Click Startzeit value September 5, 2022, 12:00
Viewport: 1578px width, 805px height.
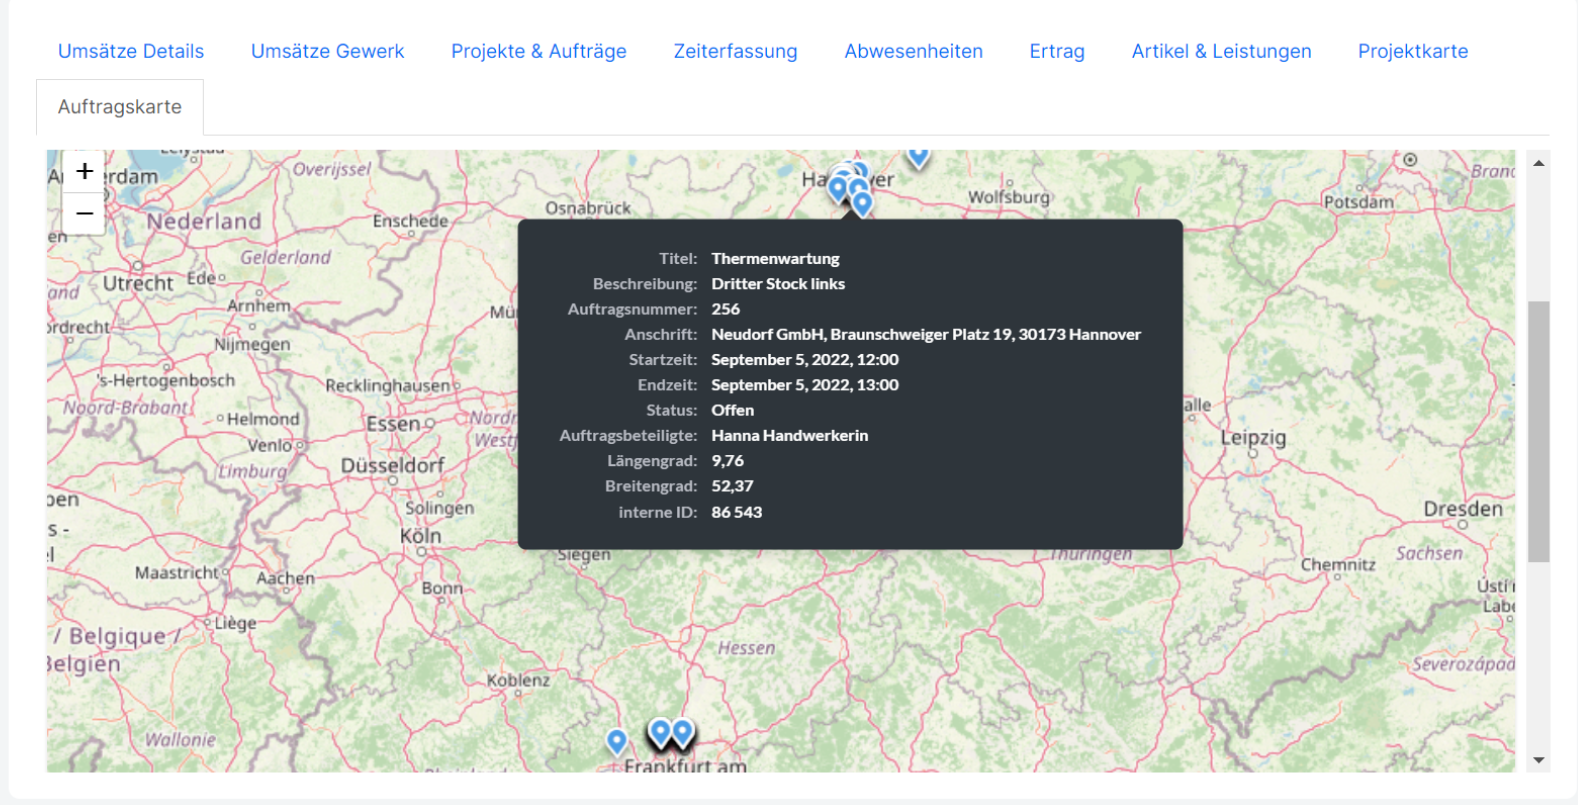[805, 359]
